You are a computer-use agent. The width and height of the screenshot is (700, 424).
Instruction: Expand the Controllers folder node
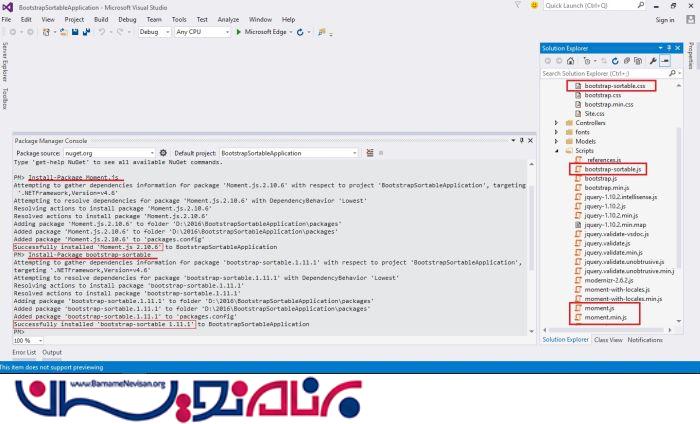click(x=557, y=123)
